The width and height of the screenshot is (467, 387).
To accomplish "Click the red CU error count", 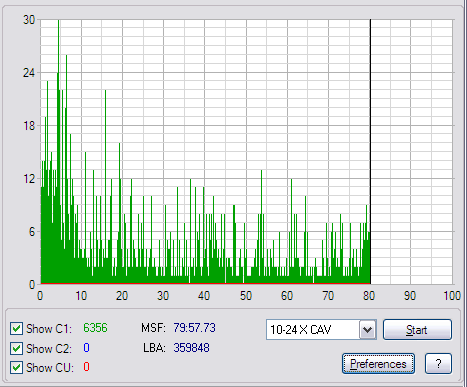I will [86, 367].
